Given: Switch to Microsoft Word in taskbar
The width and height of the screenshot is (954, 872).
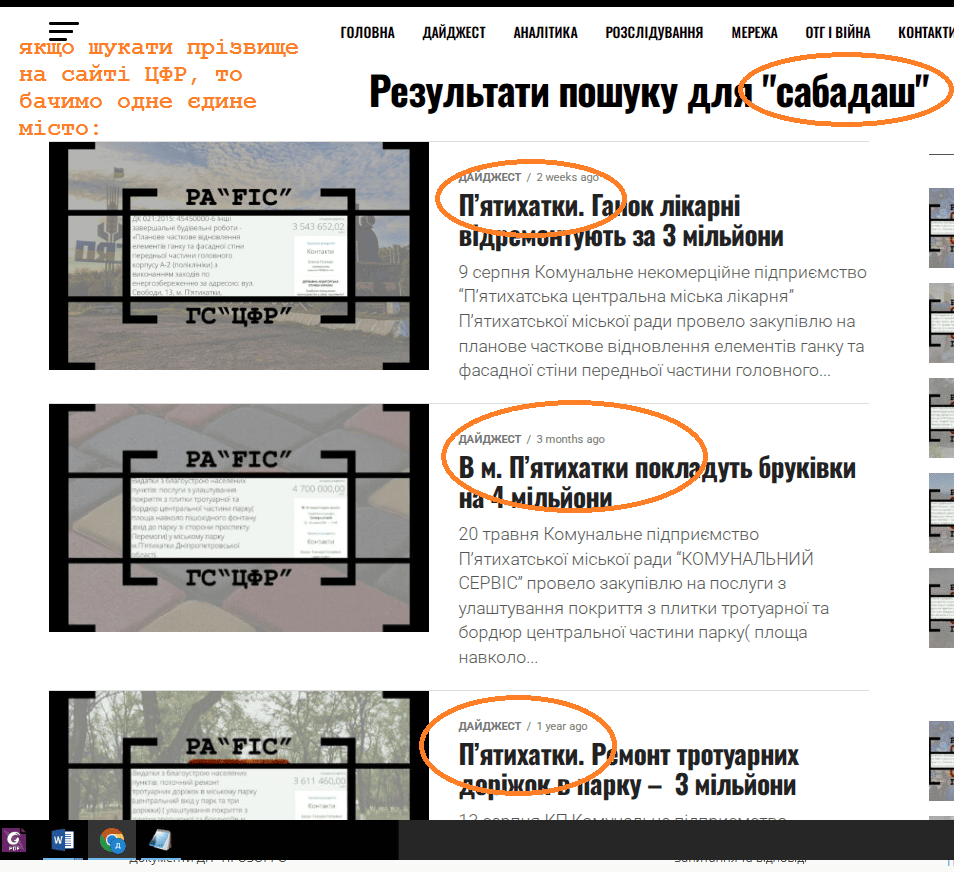Looking at the screenshot, I should [63, 840].
